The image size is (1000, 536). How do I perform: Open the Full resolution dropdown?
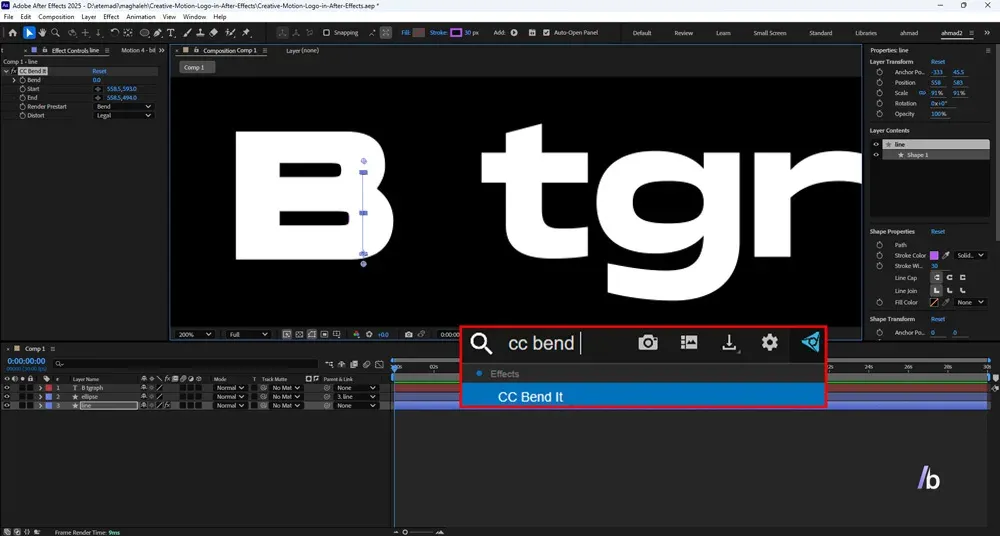tap(248, 334)
